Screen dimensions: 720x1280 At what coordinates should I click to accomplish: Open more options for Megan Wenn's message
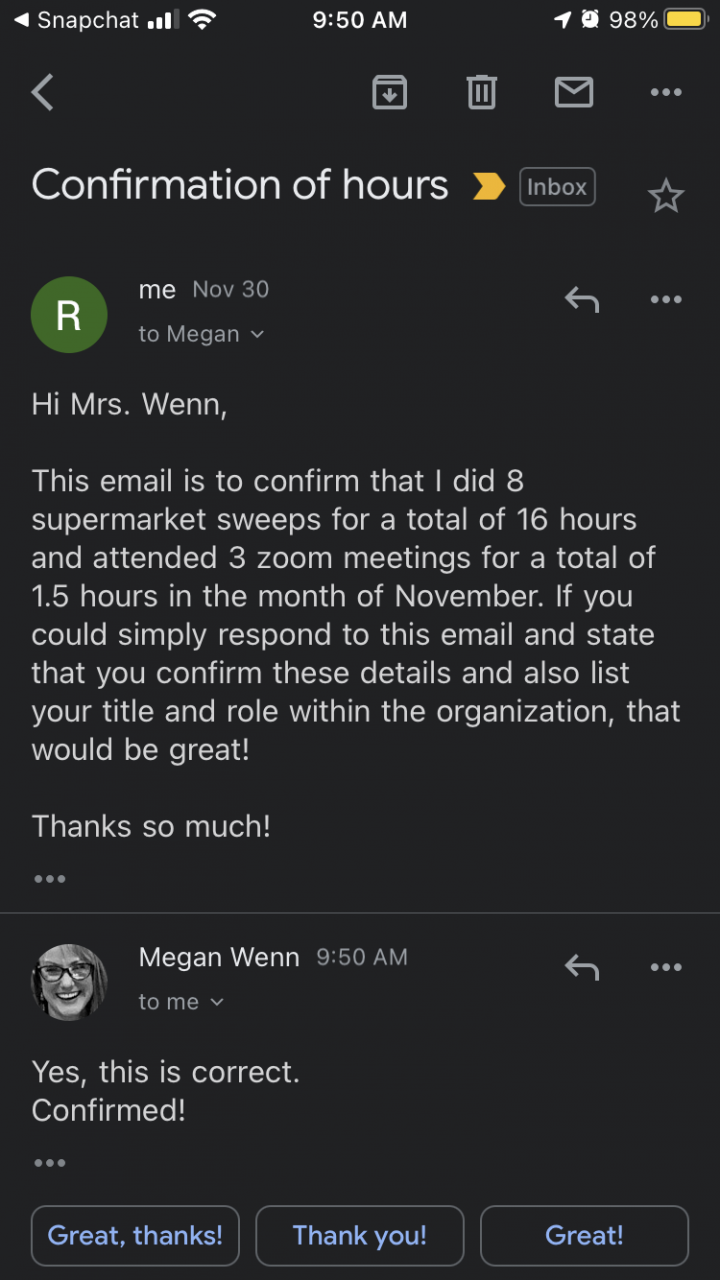(665, 967)
